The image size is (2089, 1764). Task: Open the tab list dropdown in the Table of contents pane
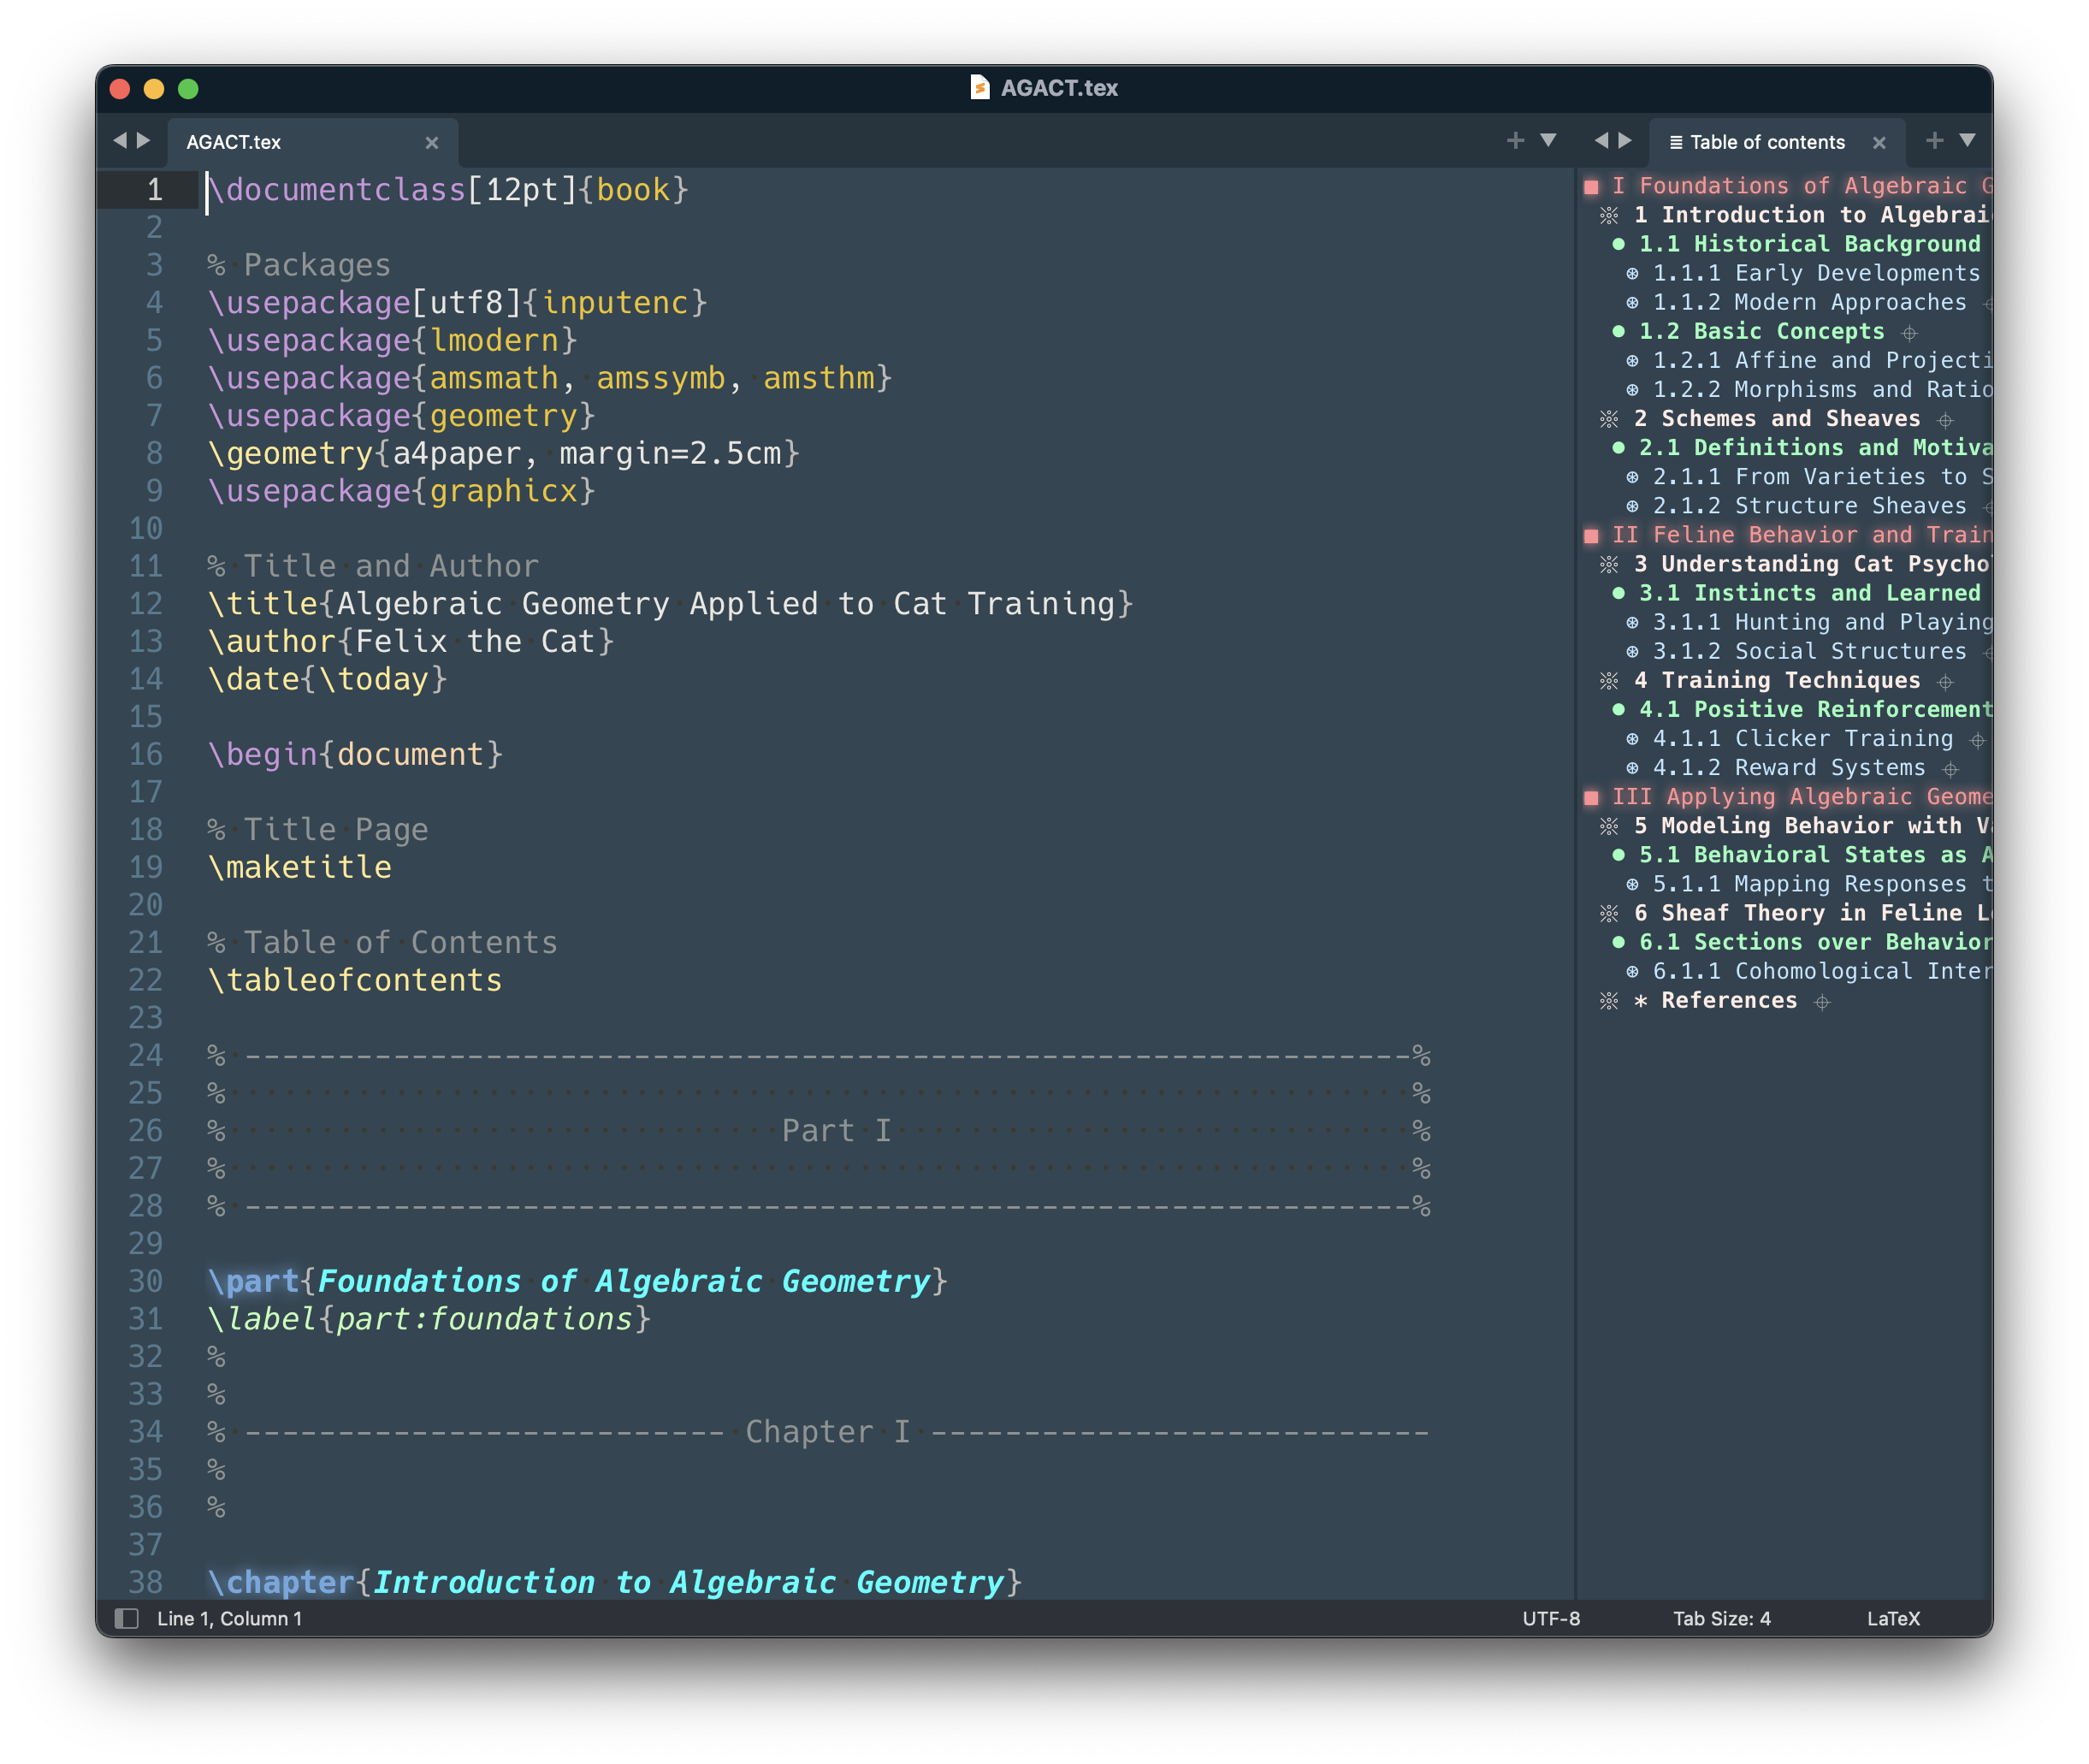coord(1967,141)
